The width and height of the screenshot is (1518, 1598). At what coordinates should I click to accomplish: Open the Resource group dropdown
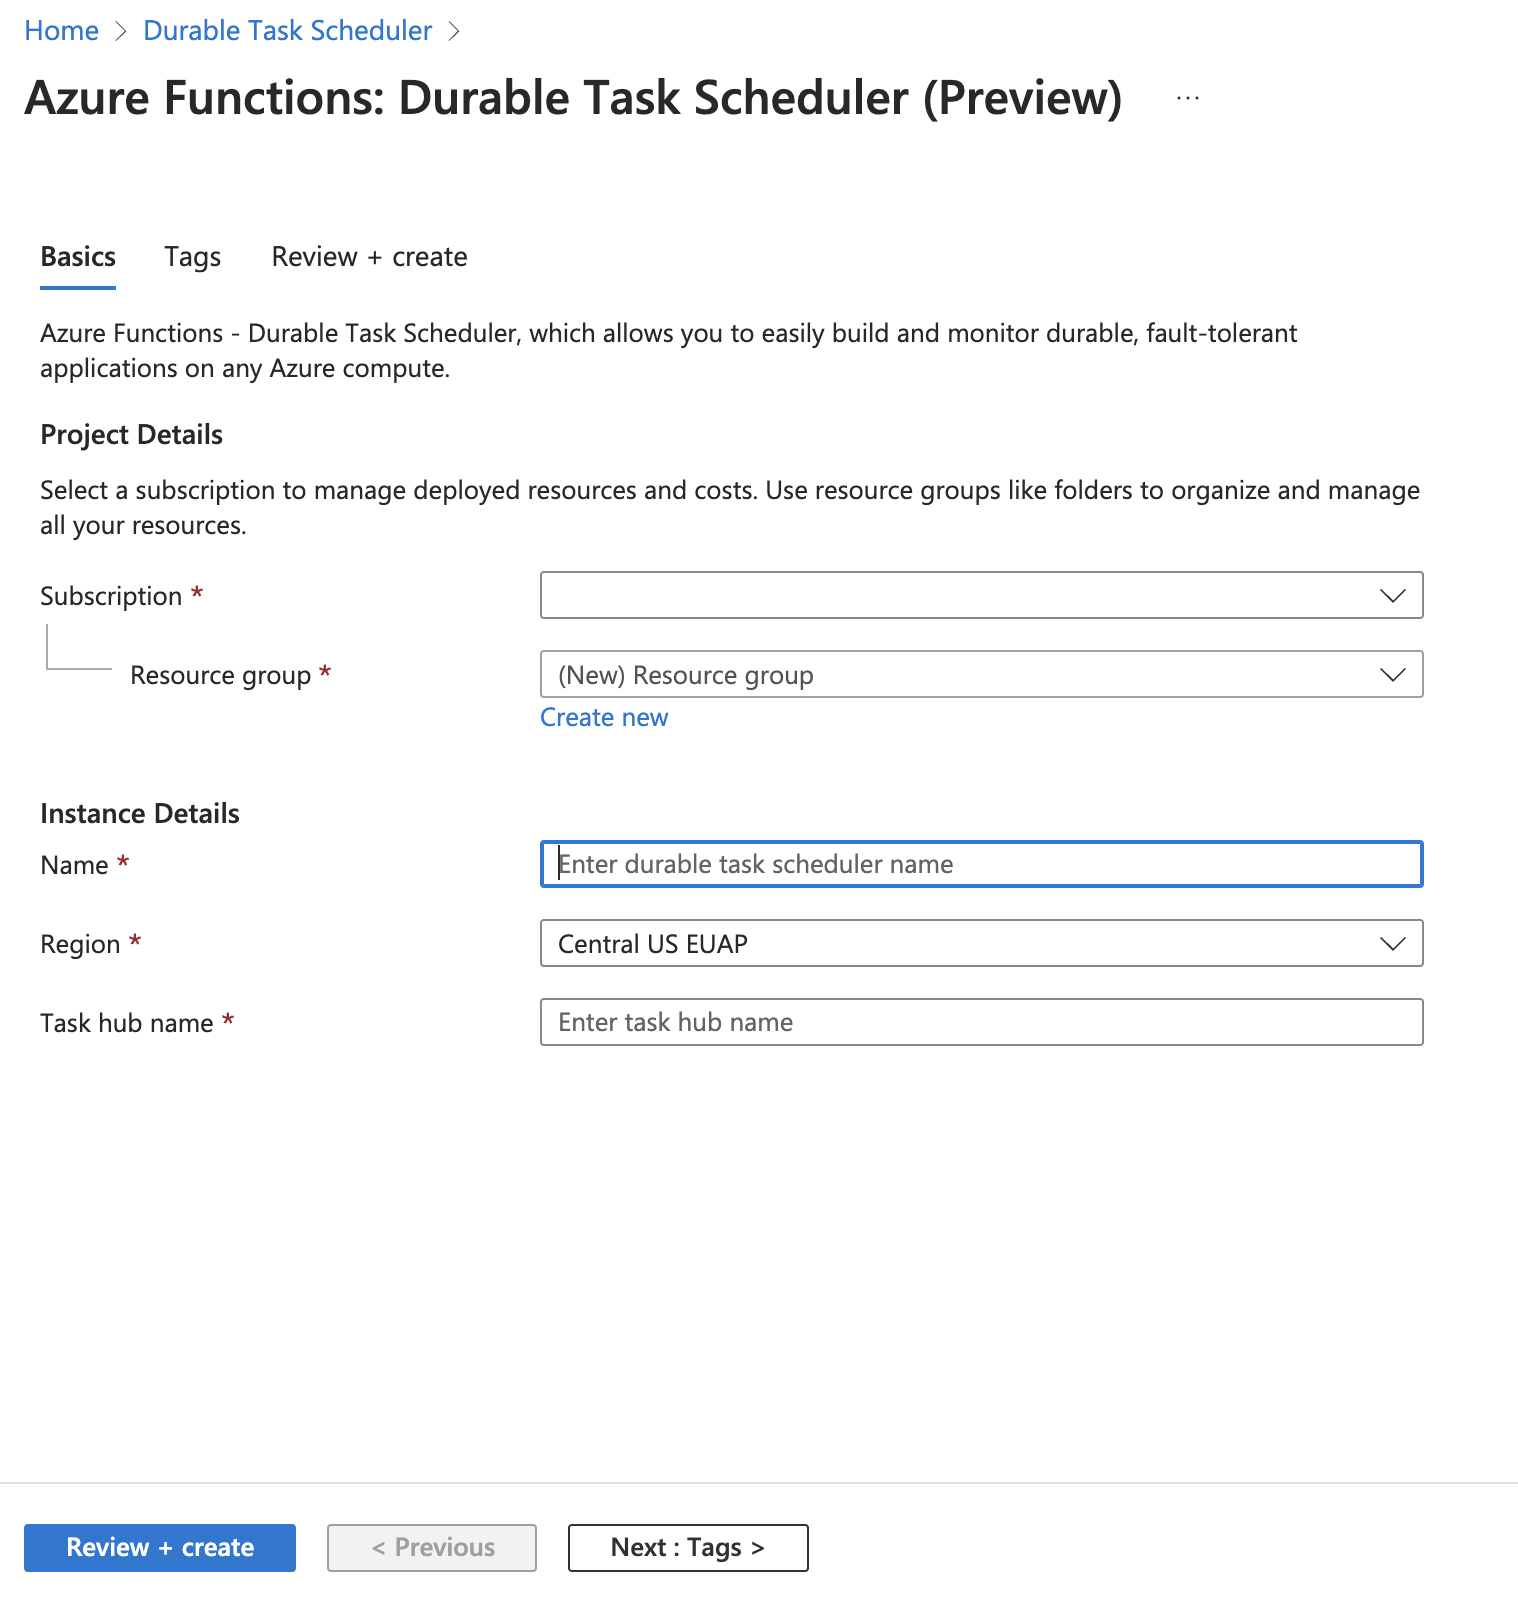(x=960, y=675)
